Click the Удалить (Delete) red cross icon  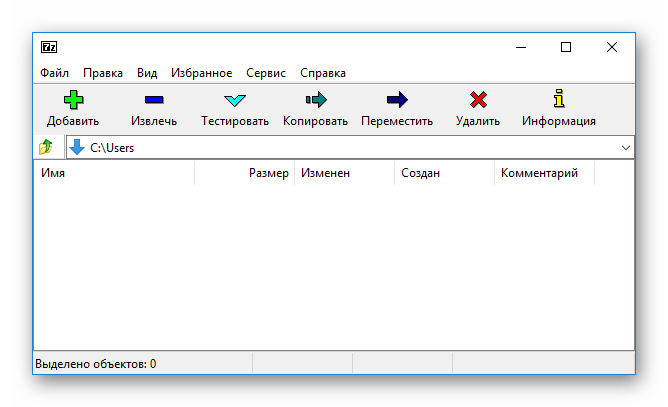coord(478,100)
